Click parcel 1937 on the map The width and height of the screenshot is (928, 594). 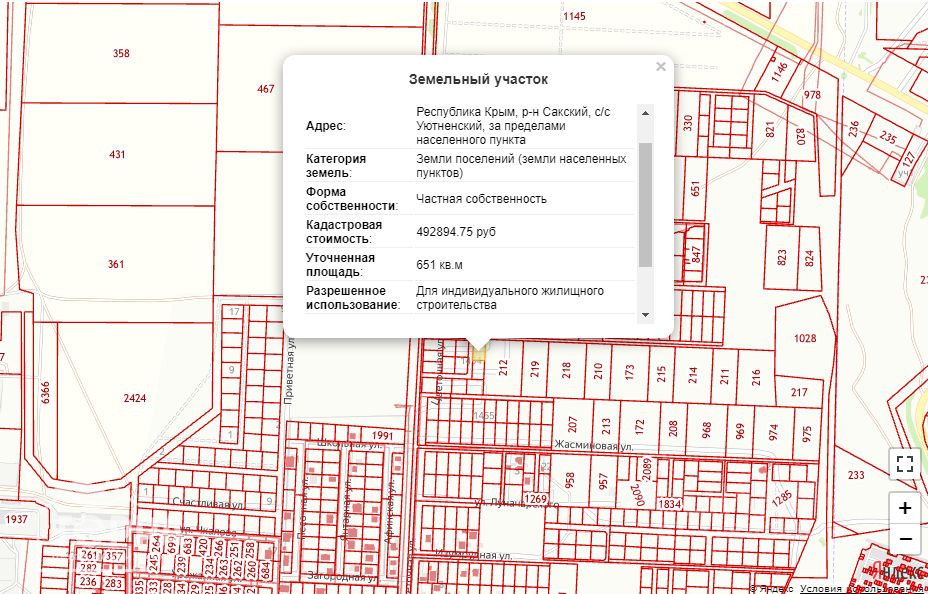[17, 519]
